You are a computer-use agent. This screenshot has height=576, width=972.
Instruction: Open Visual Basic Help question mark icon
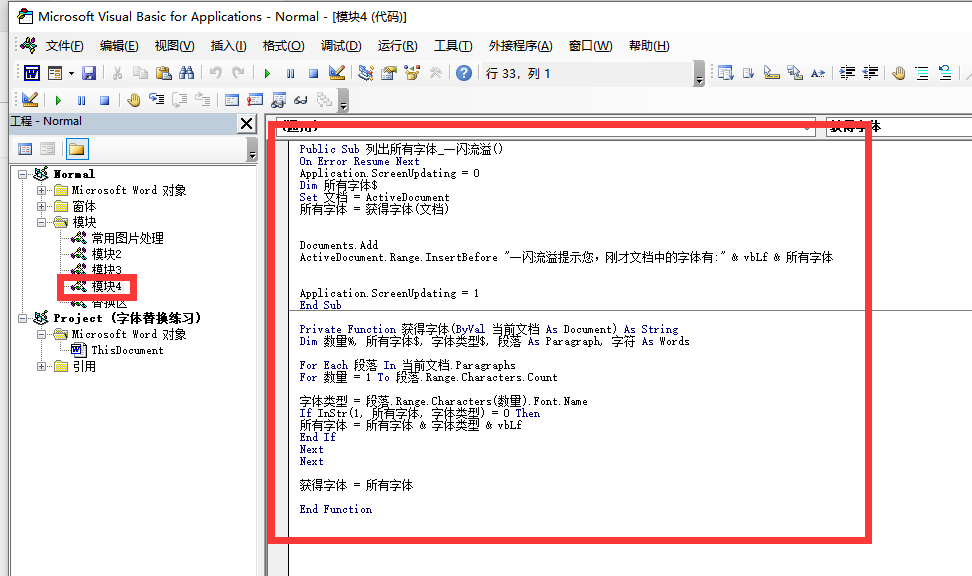464,73
